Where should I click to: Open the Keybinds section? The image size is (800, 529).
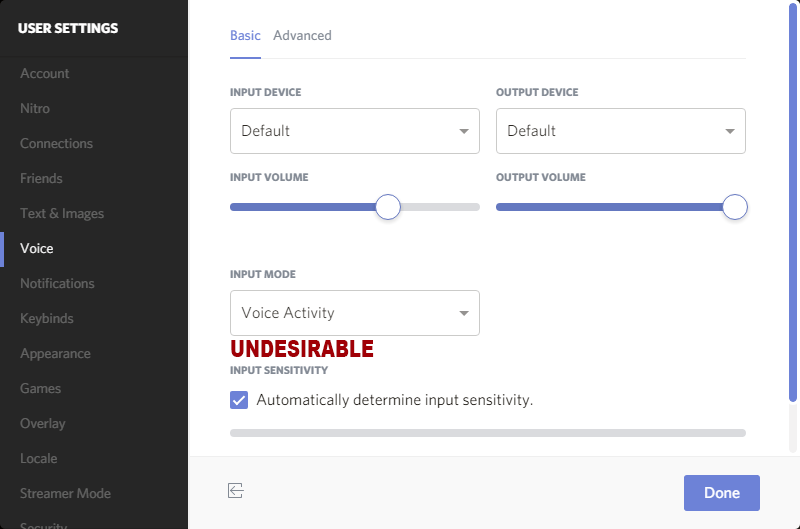47,318
